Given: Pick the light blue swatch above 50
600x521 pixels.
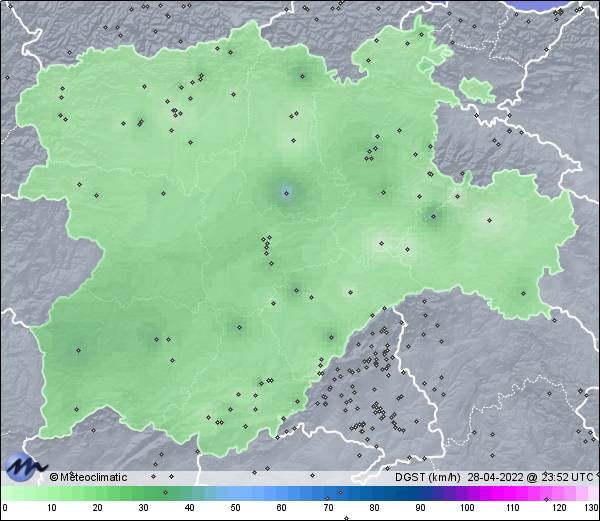Looking at the screenshot, I should 235,494.
